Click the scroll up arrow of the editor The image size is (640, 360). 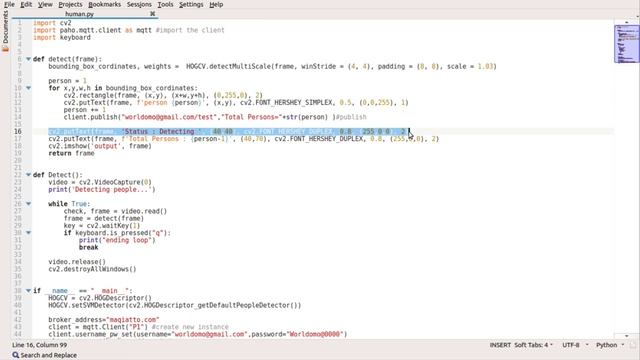(627, 22)
